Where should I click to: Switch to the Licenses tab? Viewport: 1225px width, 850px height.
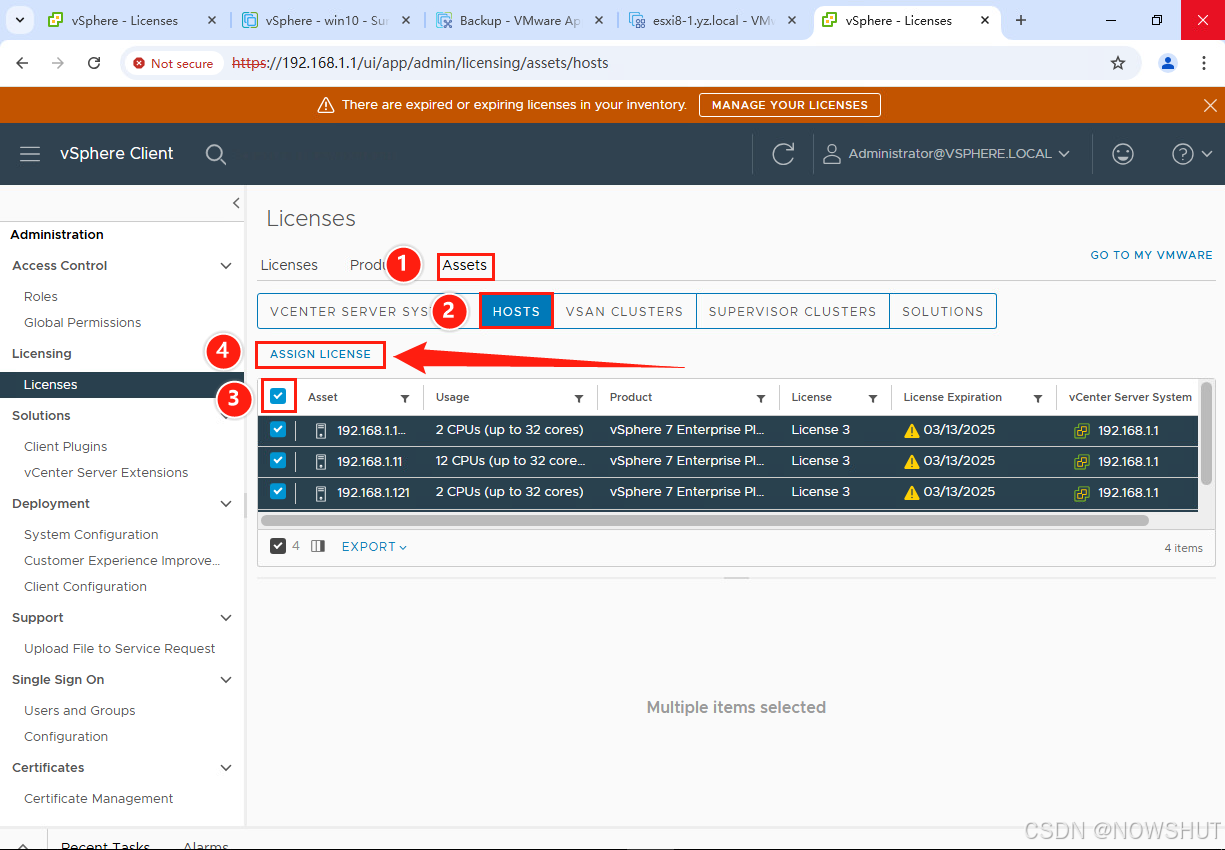coord(289,265)
